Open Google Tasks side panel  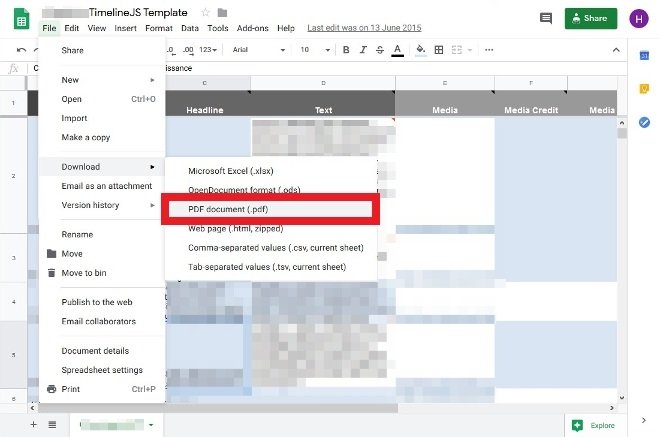click(644, 122)
